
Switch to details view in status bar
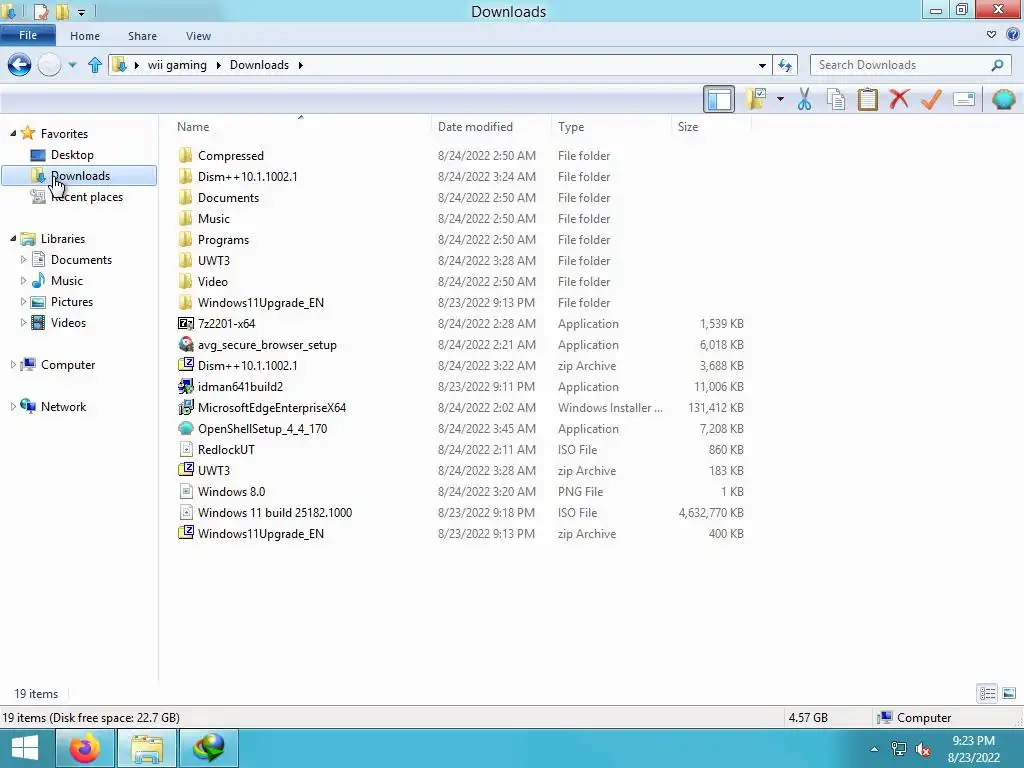[x=987, y=693]
